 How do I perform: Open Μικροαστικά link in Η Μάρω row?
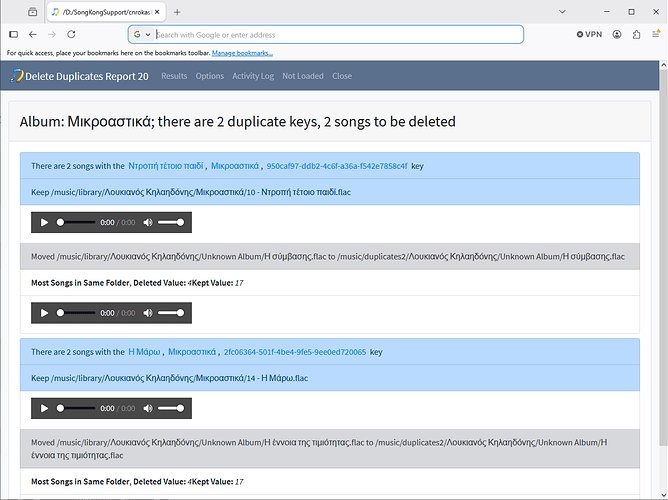tap(192, 352)
